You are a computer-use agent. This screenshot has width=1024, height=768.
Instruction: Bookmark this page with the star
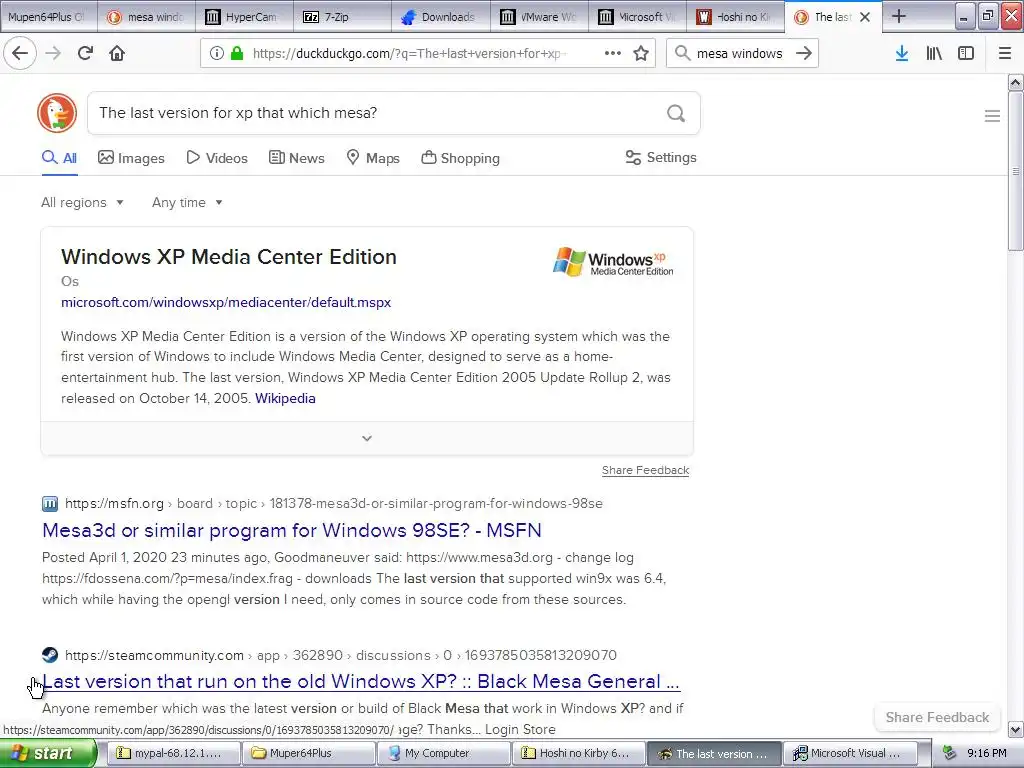pyautogui.click(x=641, y=53)
